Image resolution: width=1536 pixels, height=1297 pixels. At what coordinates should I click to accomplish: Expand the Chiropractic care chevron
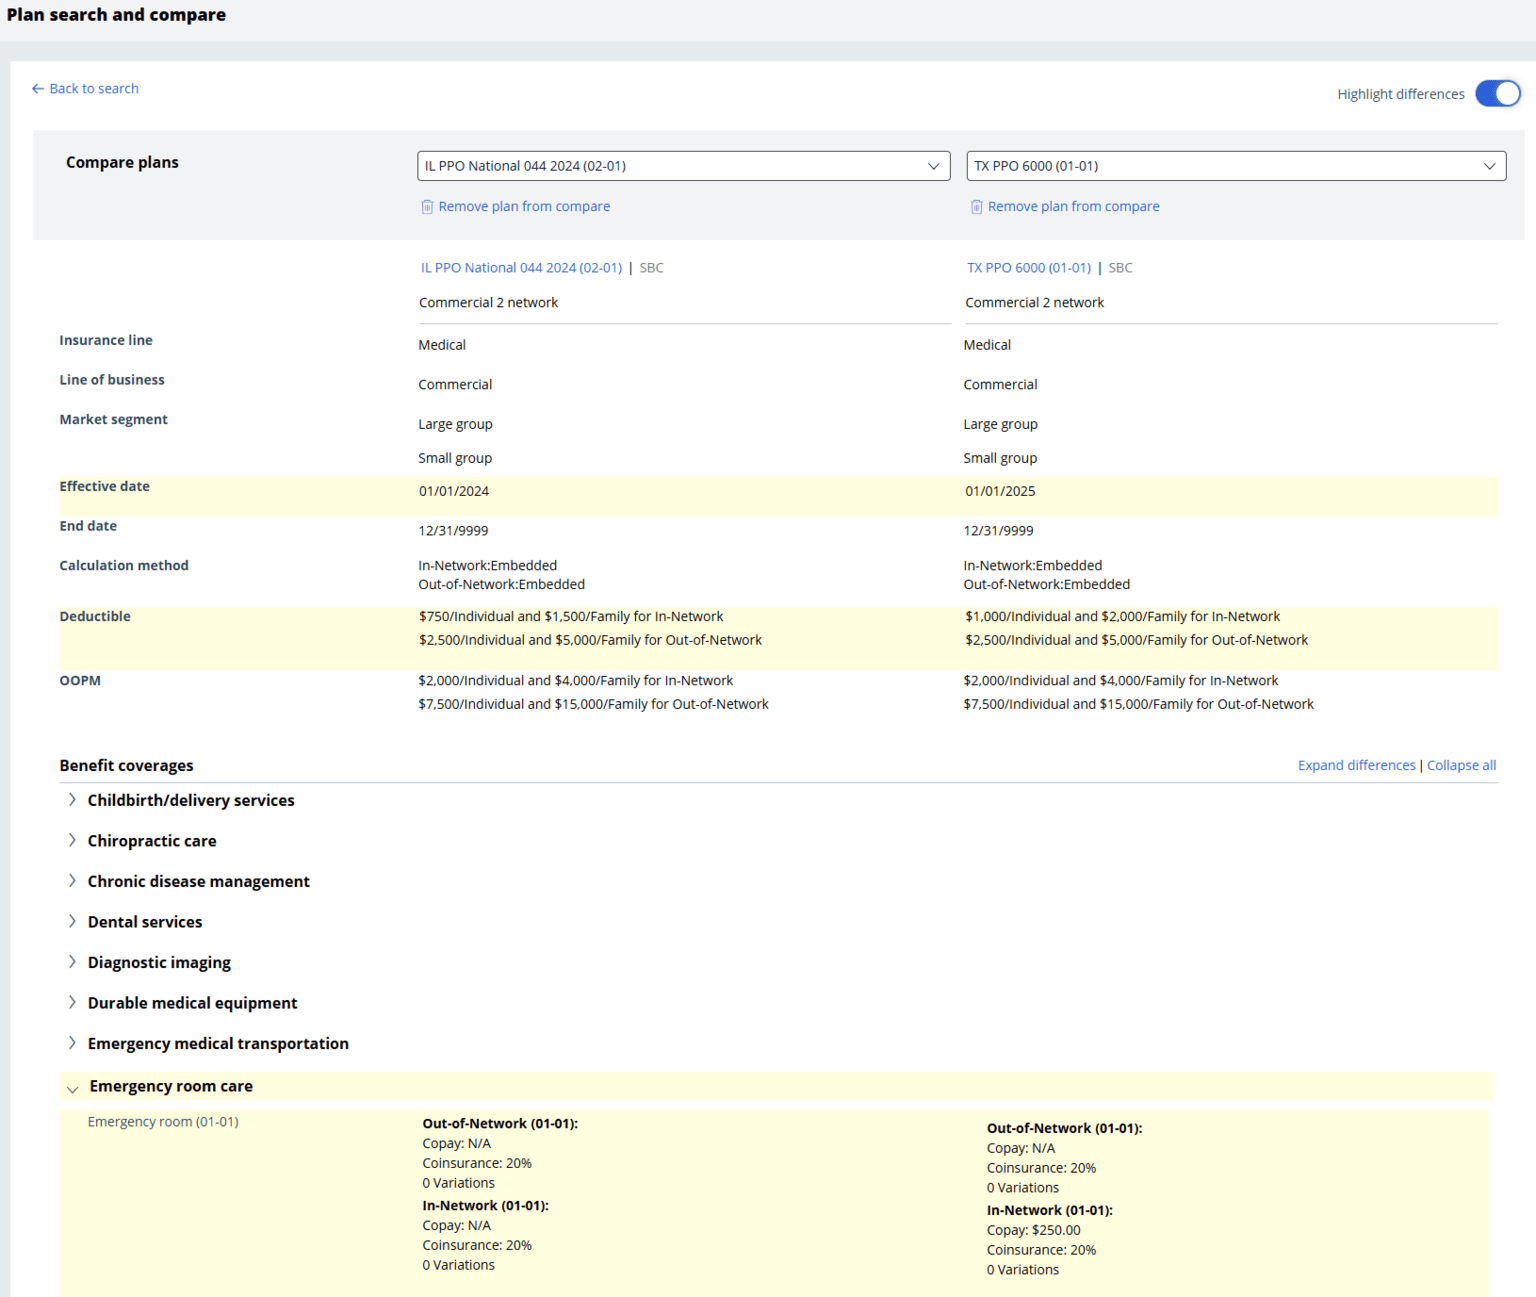tap(72, 841)
